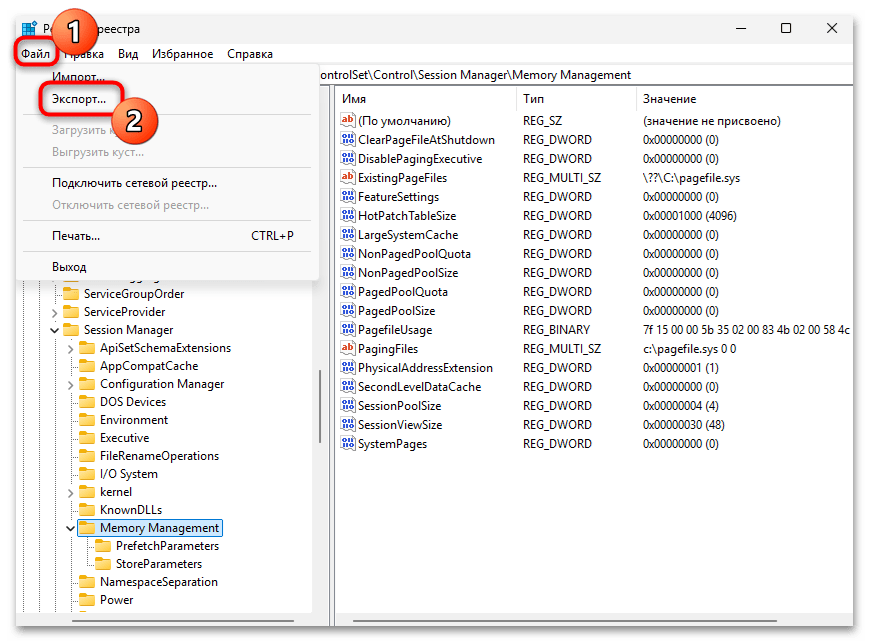Screen dimensions: 869x642
Task: Open the Справка menu
Action: [250, 54]
